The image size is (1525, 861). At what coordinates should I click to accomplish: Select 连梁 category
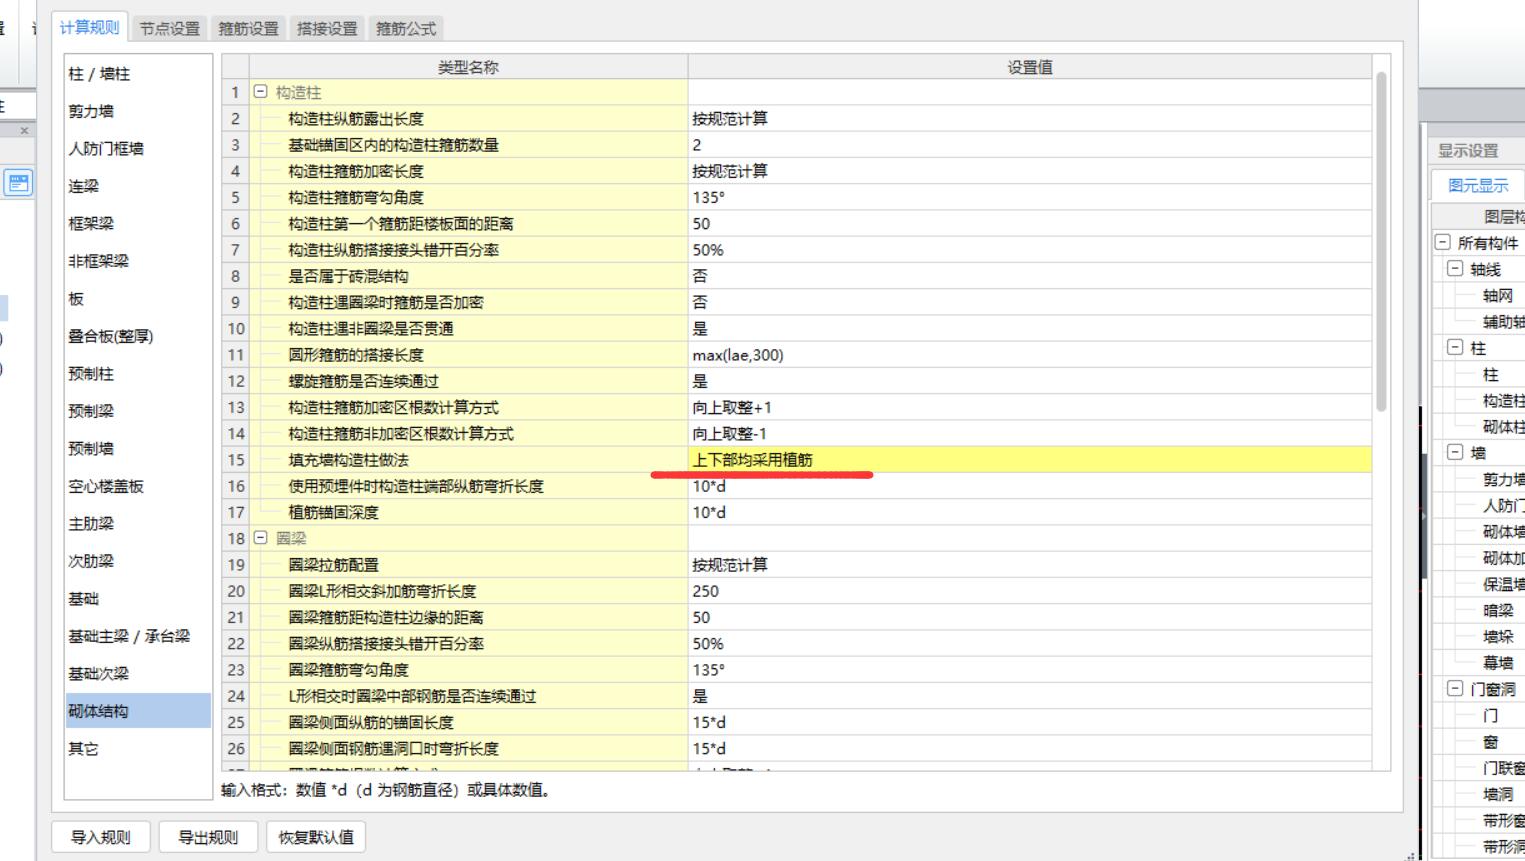(x=139, y=186)
